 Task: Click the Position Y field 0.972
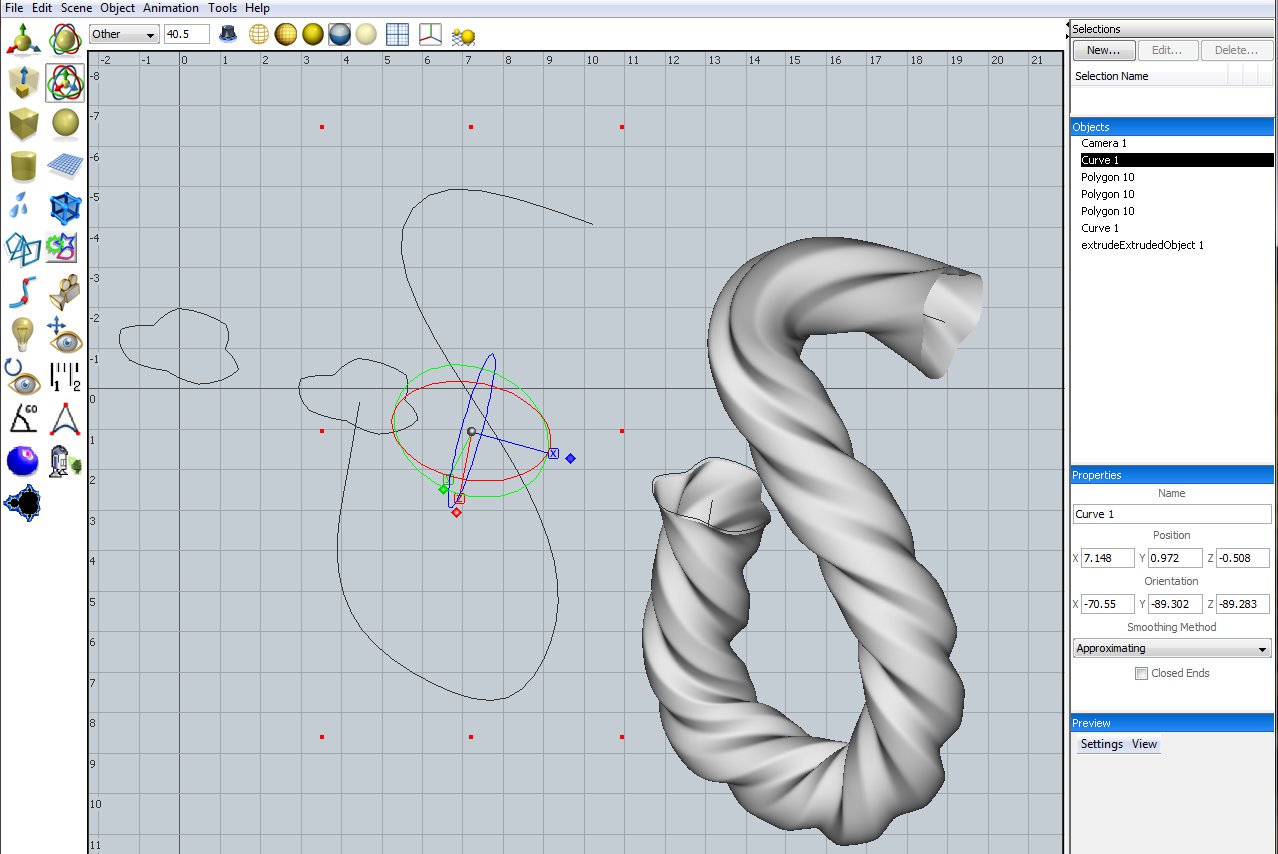[x=1175, y=558]
